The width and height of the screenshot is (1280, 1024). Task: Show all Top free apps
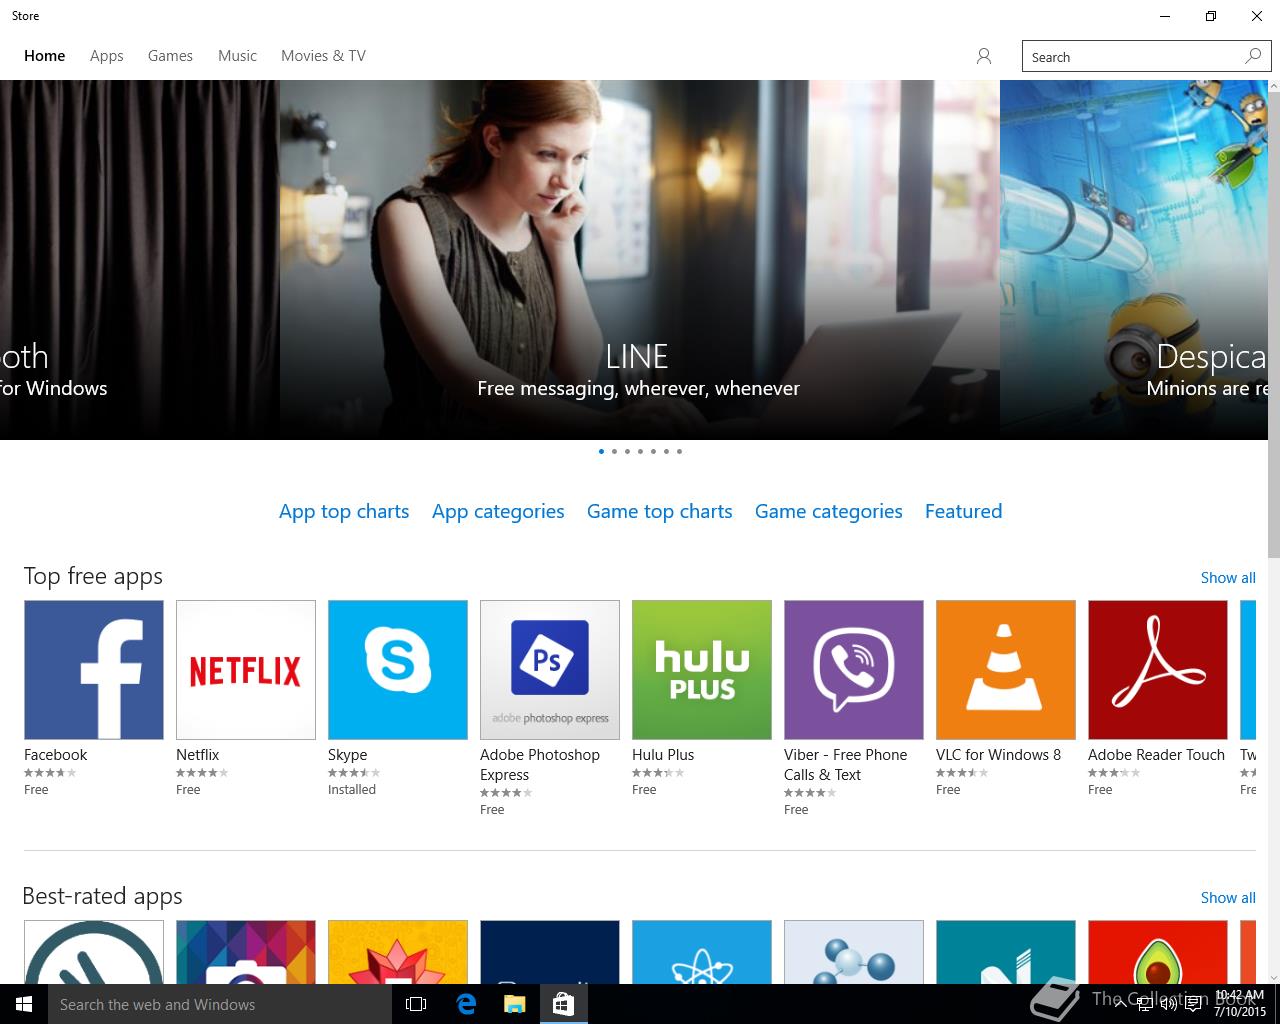pos(1228,578)
